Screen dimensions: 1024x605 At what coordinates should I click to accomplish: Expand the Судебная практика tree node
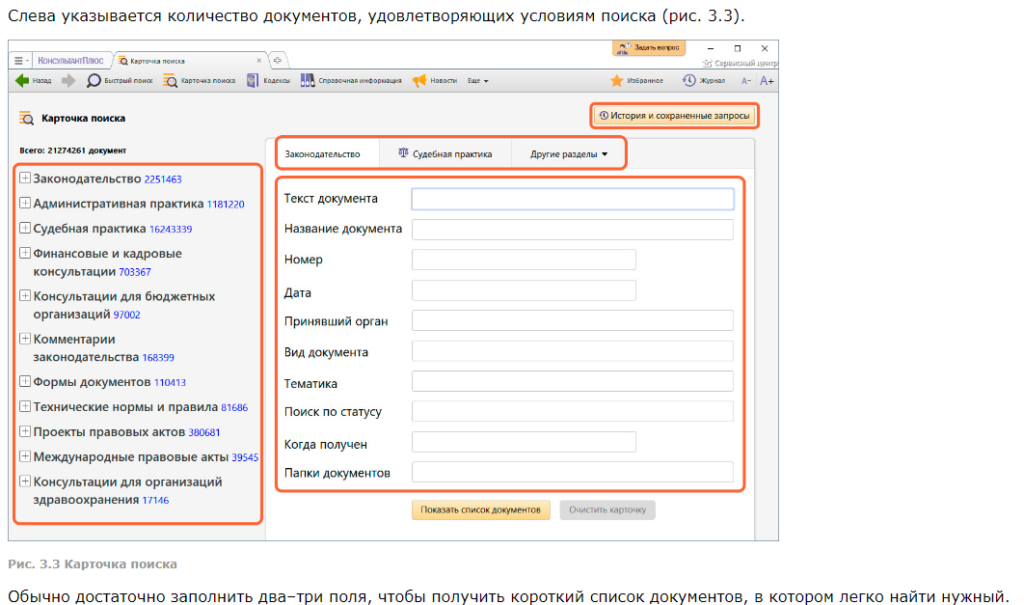pyautogui.click(x=25, y=227)
